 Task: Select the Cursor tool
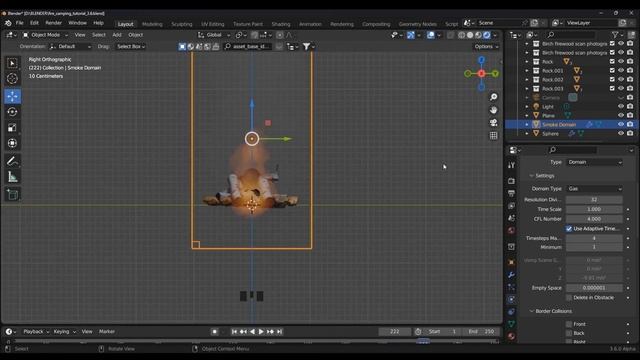tap(12, 78)
